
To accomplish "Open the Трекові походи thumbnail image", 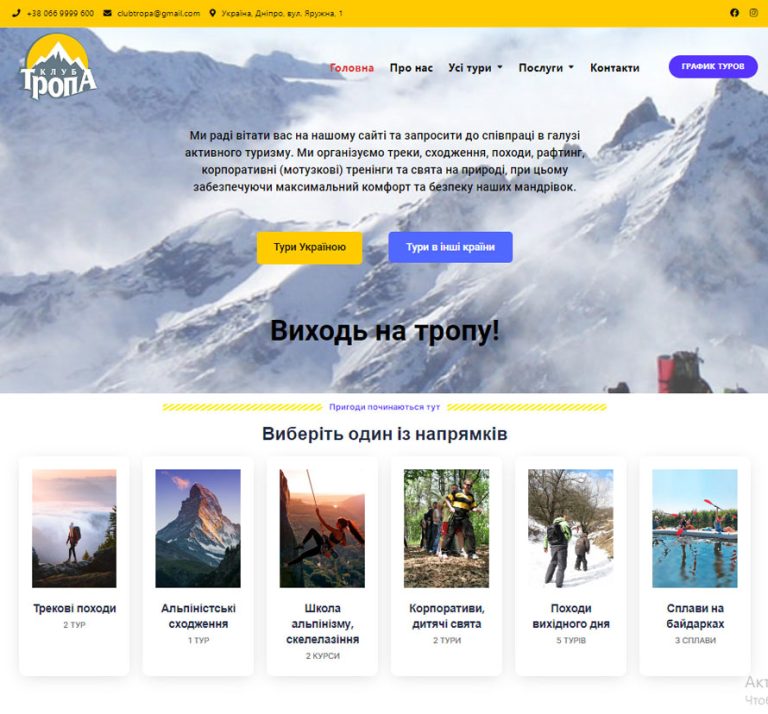I will click(x=74, y=528).
